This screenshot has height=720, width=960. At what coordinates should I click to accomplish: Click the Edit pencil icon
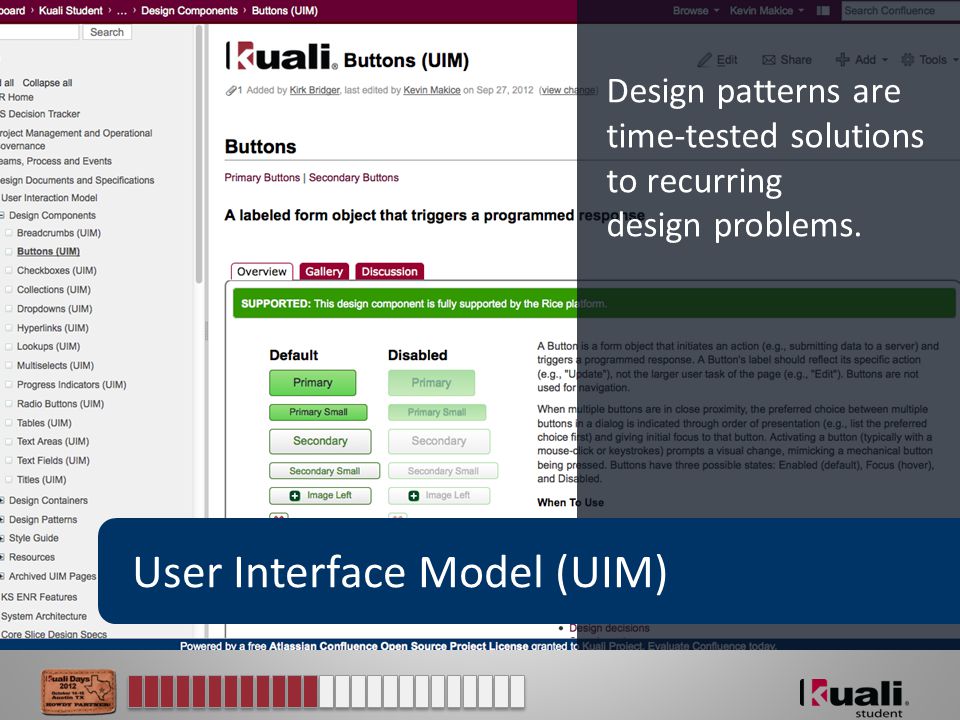point(705,59)
